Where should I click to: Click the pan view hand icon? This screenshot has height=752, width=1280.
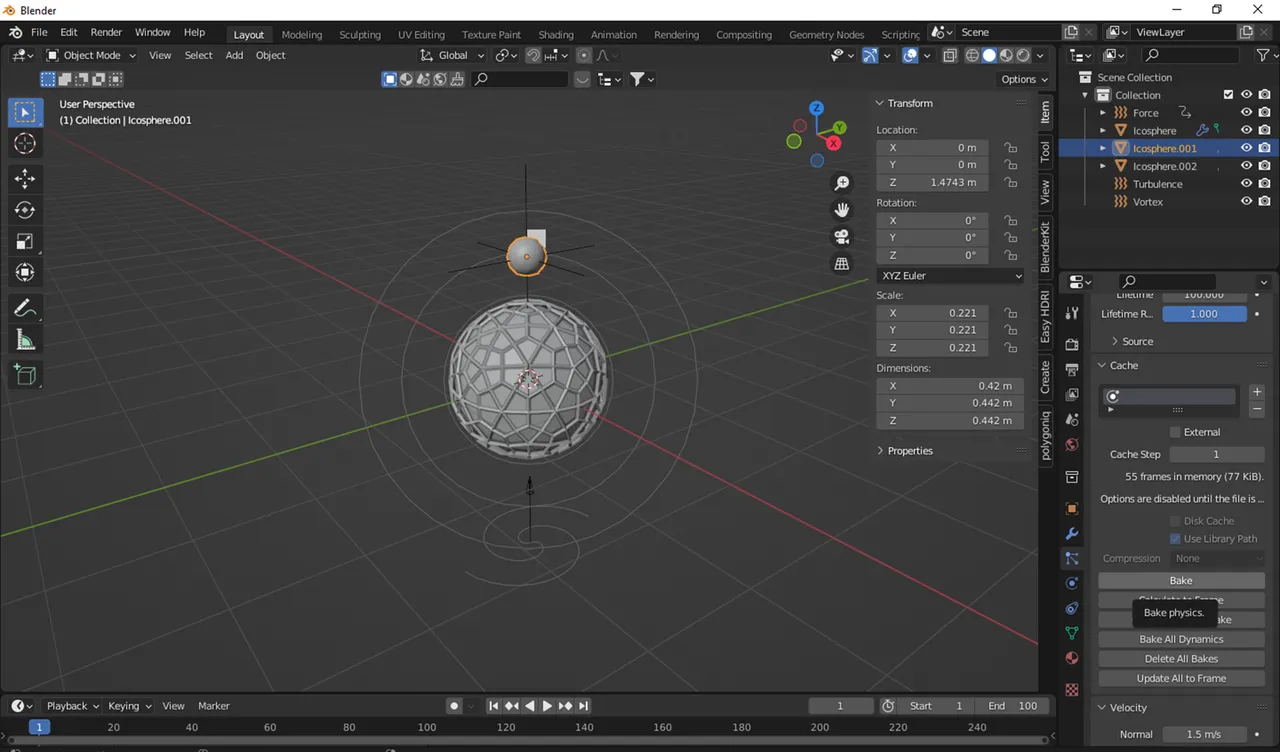tap(842, 210)
